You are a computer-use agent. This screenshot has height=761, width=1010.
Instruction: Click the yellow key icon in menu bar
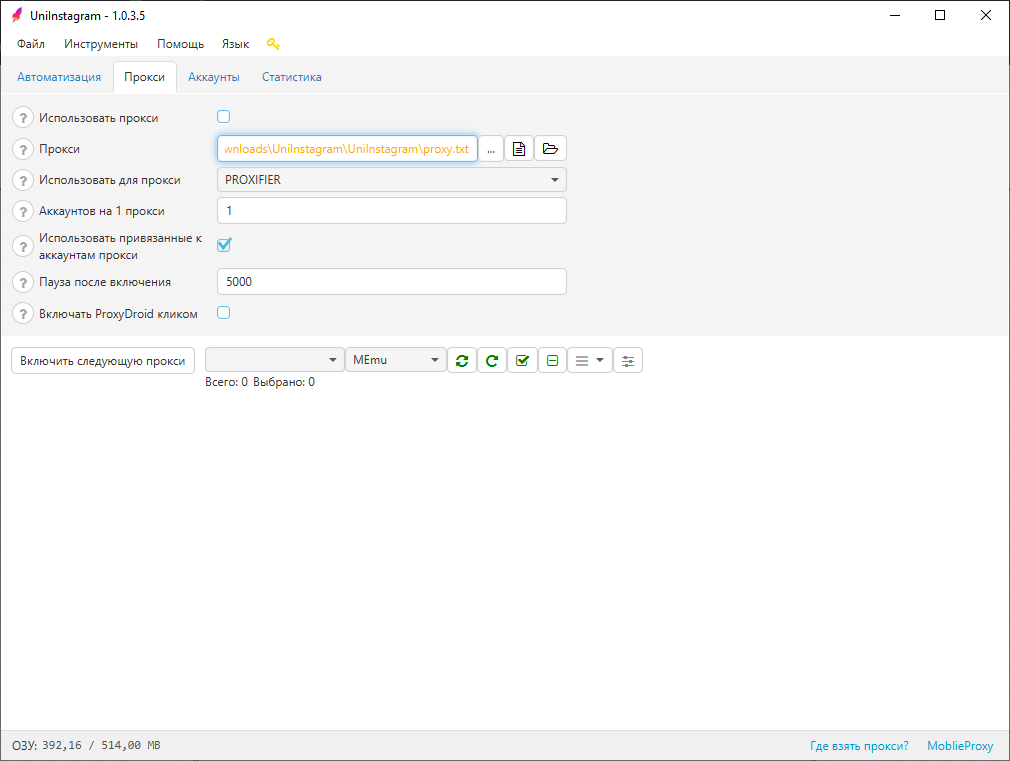pyautogui.click(x=273, y=44)
